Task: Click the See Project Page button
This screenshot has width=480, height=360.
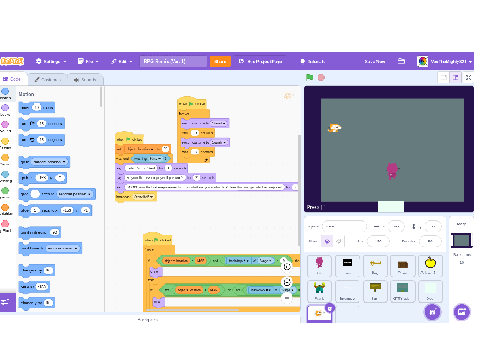Action: click(260, 61)
